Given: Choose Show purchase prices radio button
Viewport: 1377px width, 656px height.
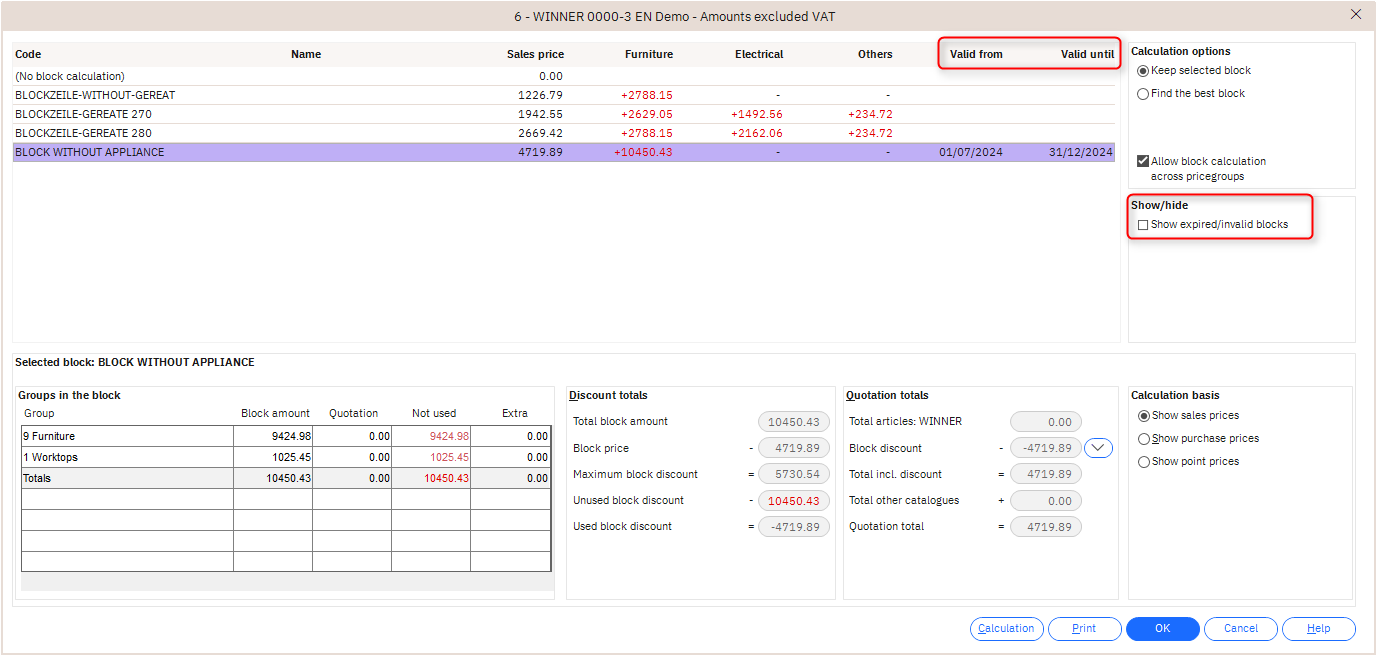Looking at the screenshot, I should click(x=1144, y=439).
